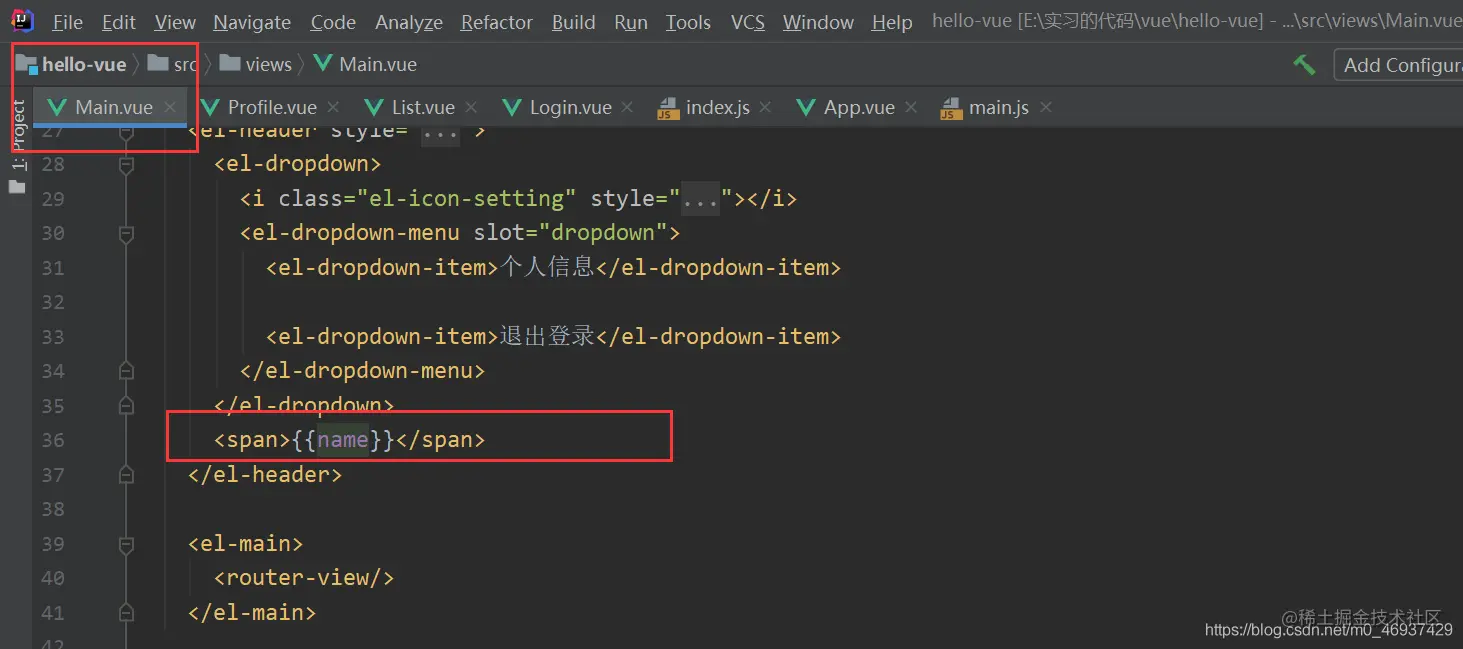Click the closing el-header tag

tap(265, 475)
